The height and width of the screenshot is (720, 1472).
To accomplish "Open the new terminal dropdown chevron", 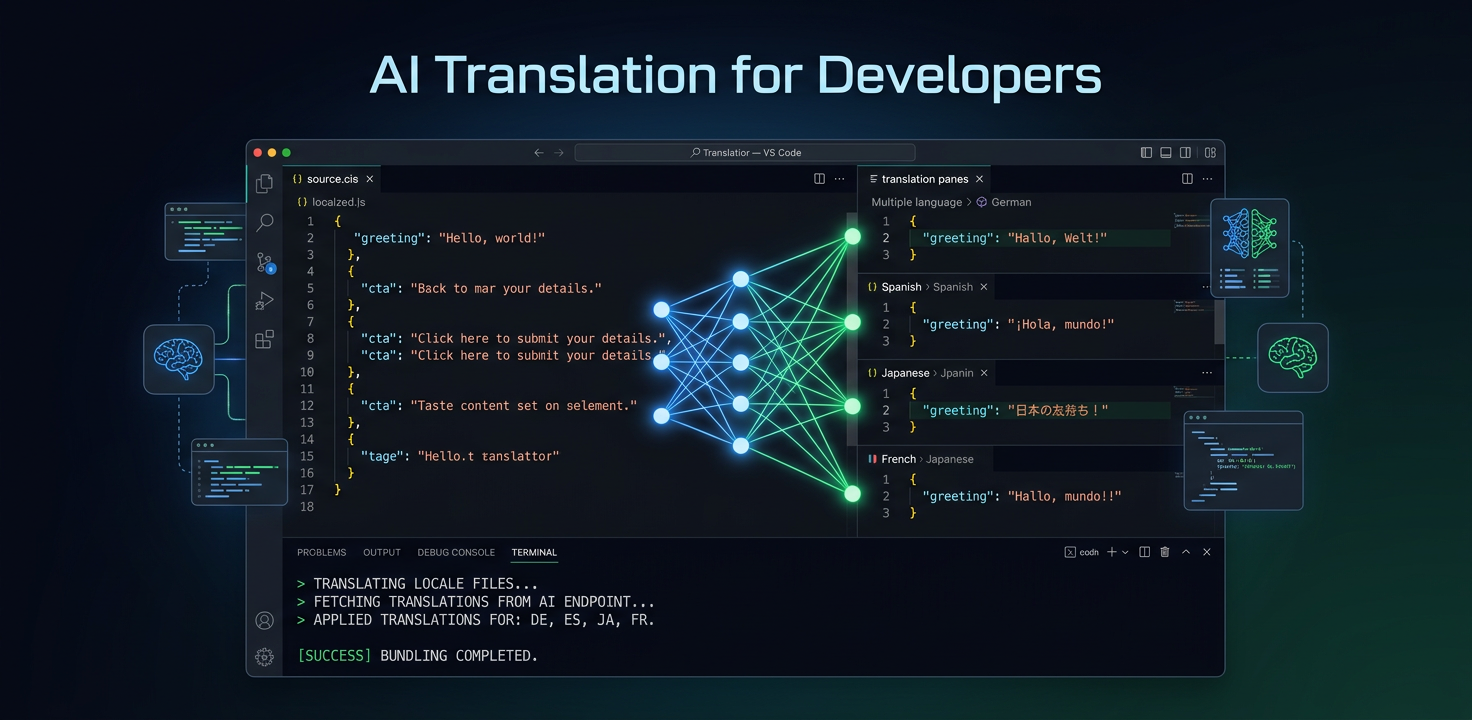I will (x=1125, y=552).
